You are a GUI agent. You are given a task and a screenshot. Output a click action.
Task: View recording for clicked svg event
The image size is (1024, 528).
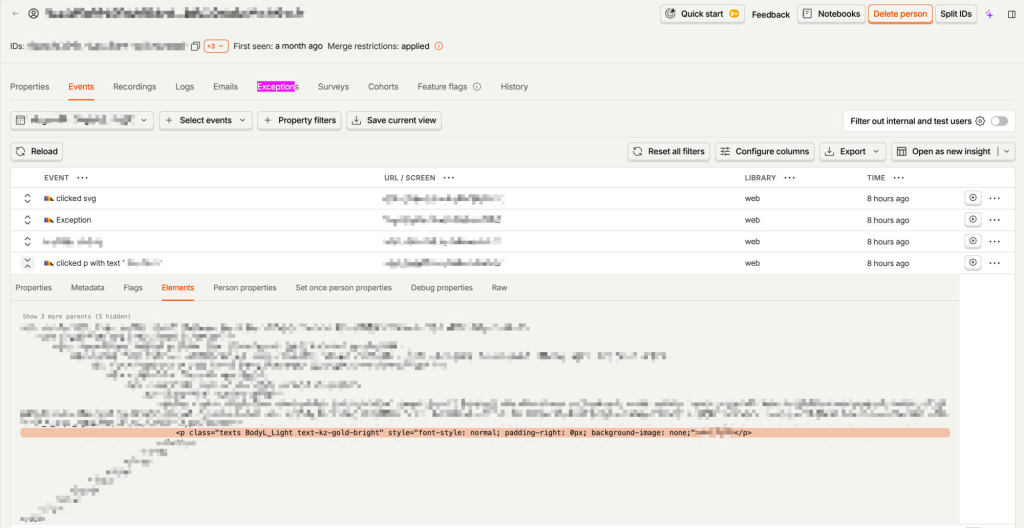point(973,198)
